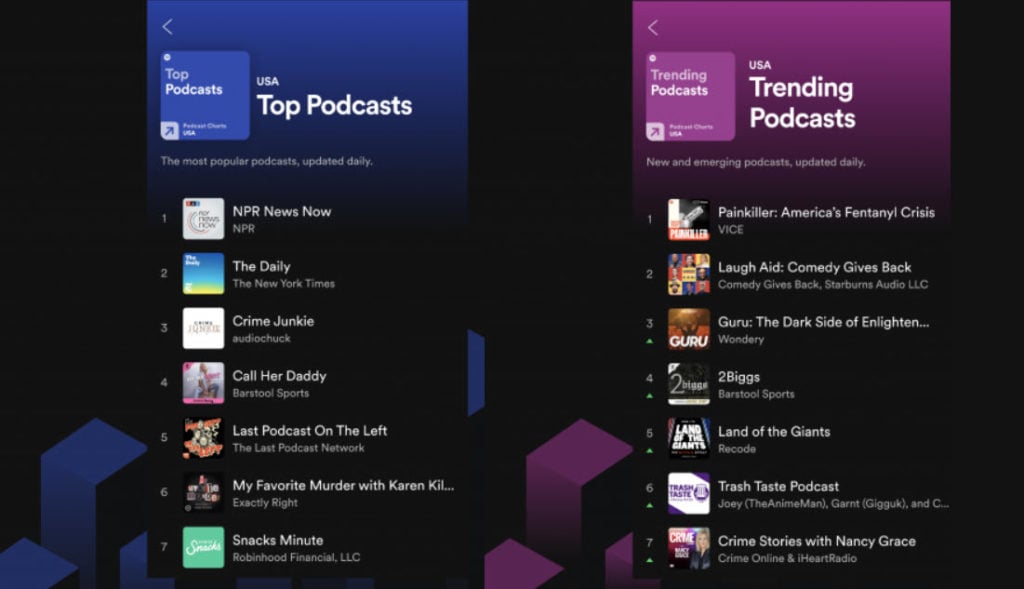Open Snacks Minute cover art
Viewport: 1024px width, 589px height.
203,547
